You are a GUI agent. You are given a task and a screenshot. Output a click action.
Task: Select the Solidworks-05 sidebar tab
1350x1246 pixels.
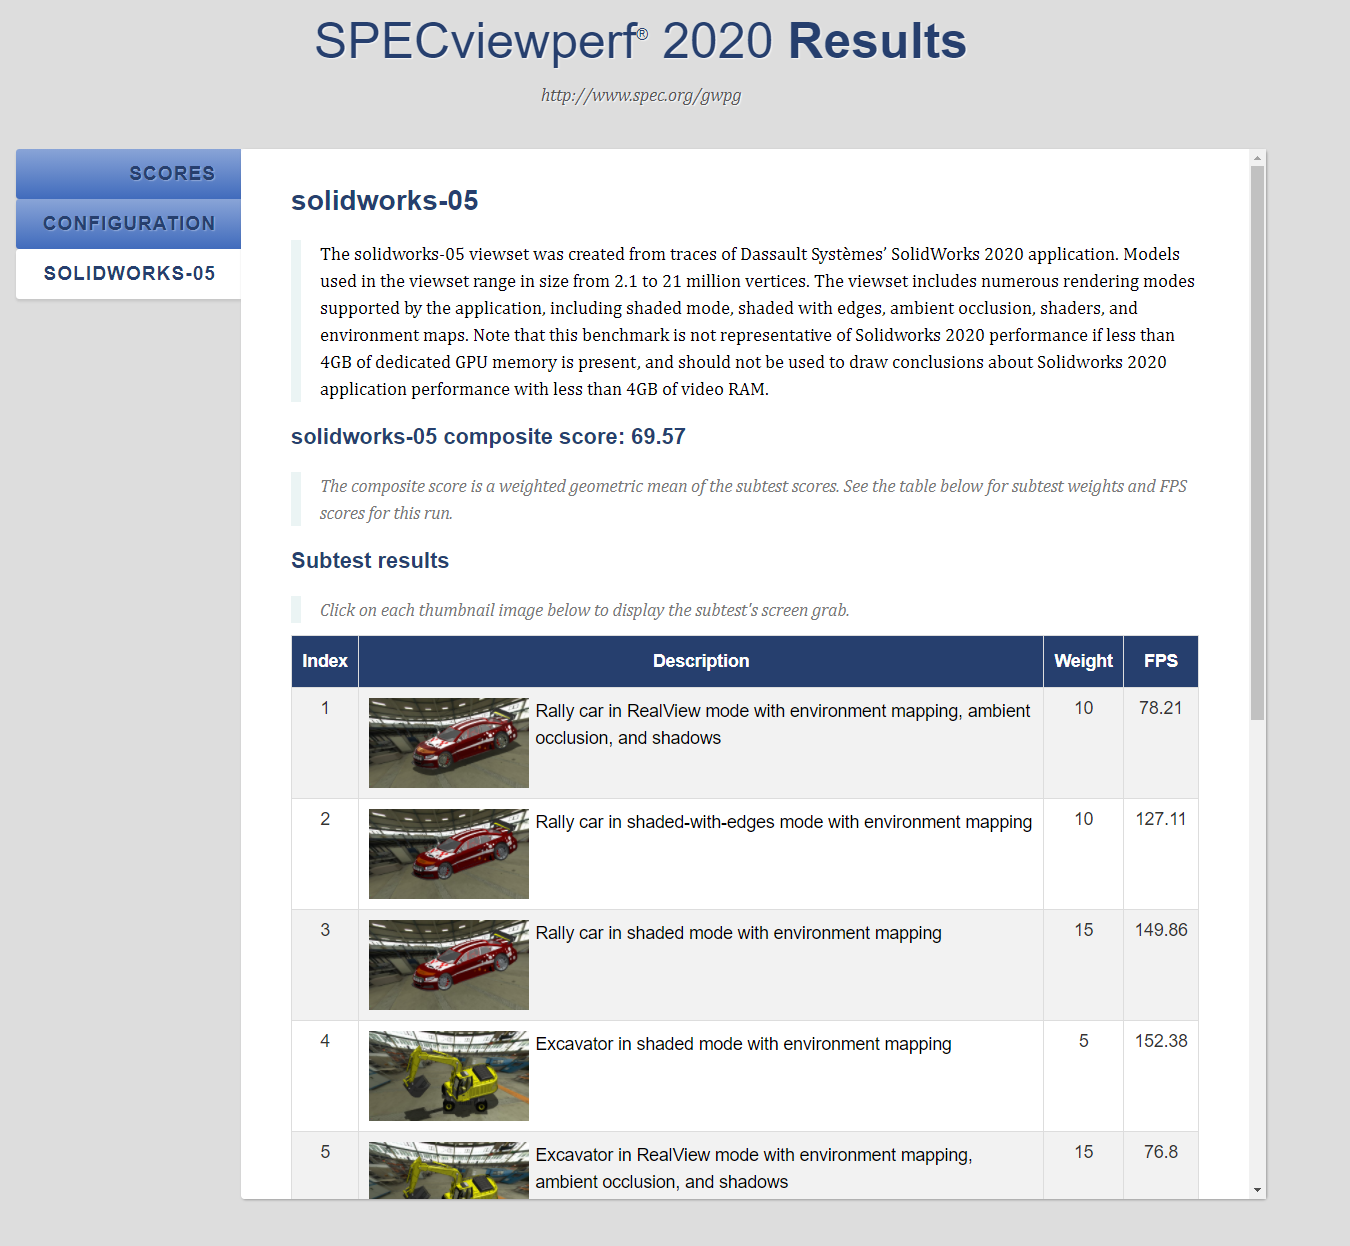pos(129,274)
